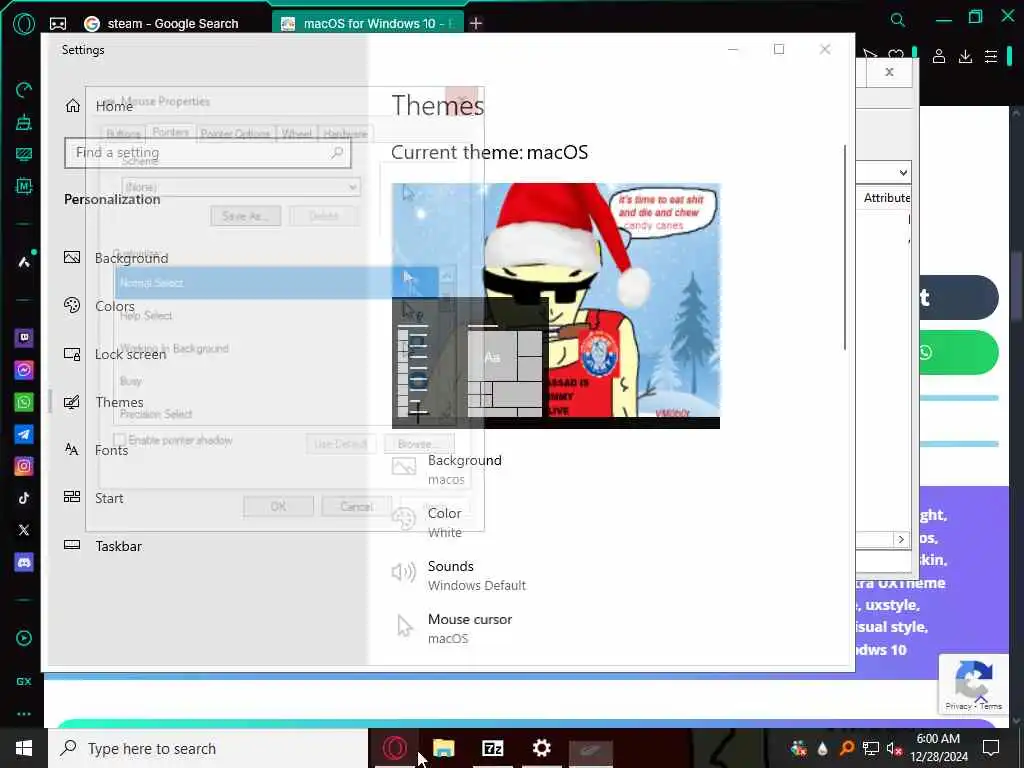Screen dimensions: 1024x768
Task: Click the network tray icon
Action: coord(871,748)
